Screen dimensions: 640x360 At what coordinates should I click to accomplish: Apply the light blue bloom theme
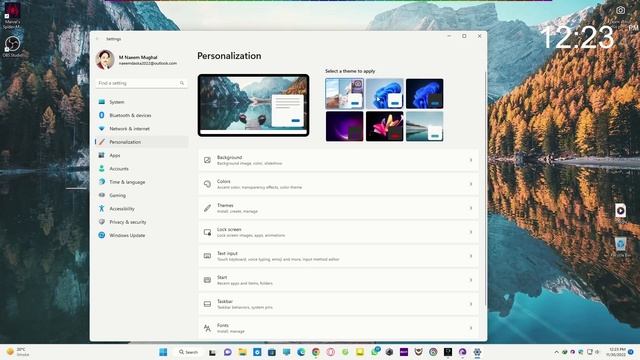(384, 94)
